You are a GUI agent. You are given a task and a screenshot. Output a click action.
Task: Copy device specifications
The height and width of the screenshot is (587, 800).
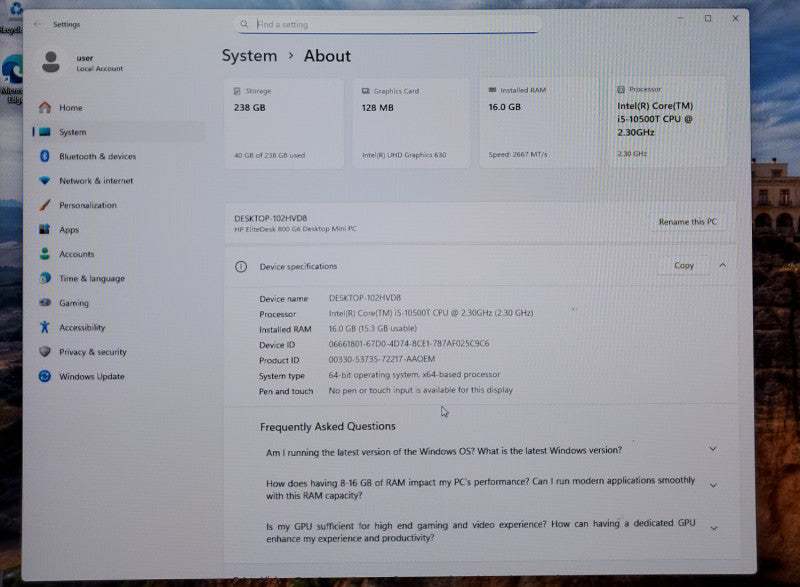pyautogui.click(x=684, y=265)
